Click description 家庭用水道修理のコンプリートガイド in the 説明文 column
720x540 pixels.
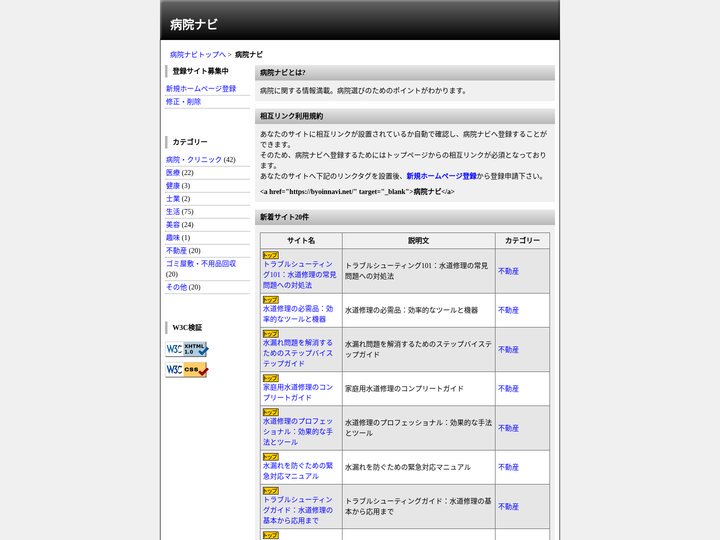[x=404, y=389]
